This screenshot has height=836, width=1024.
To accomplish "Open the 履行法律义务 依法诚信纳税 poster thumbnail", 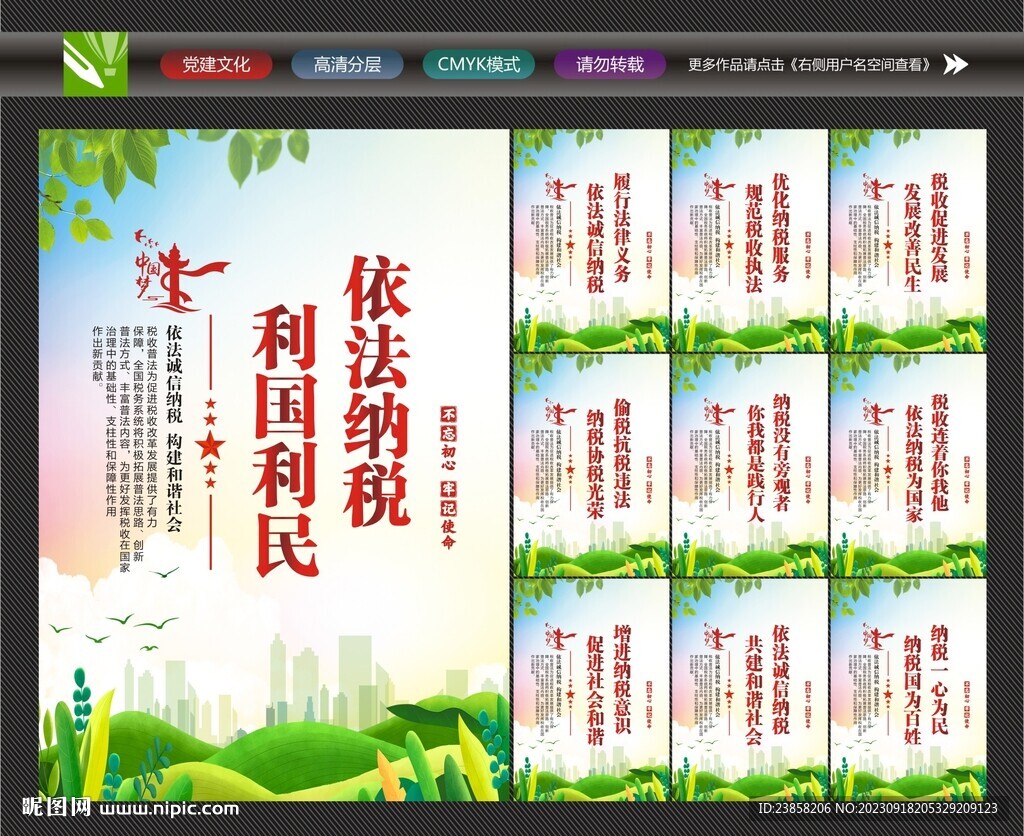I will coord(591,240).
